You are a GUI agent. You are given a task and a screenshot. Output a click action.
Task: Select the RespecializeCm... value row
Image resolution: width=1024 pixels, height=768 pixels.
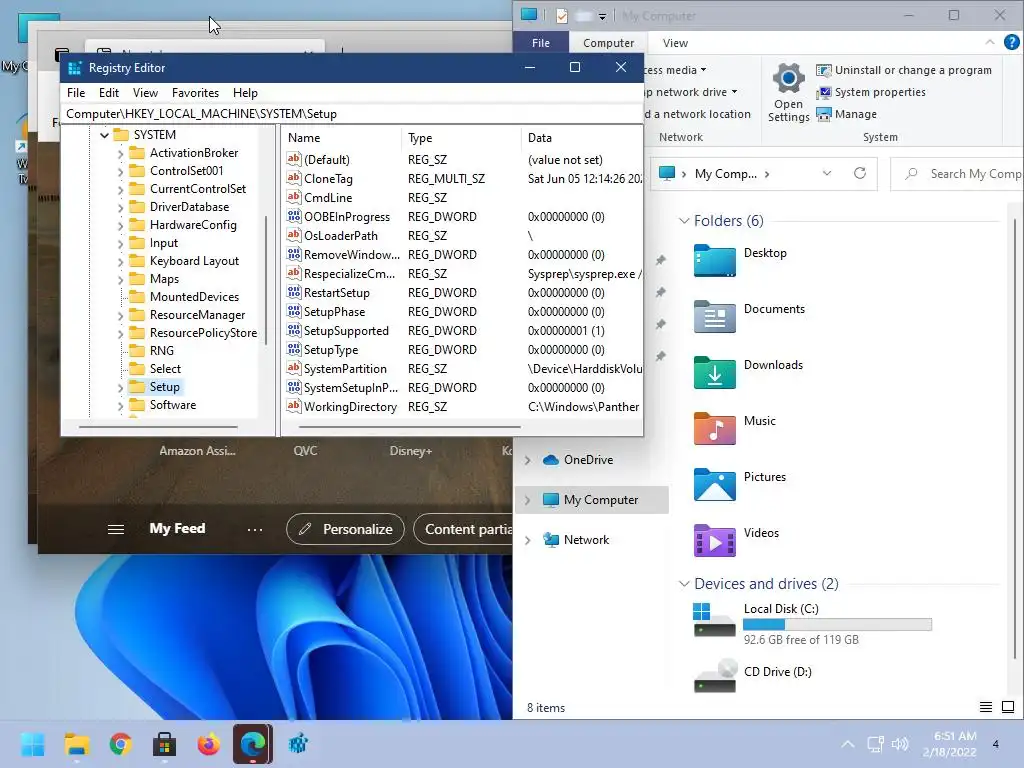[462, 274]
